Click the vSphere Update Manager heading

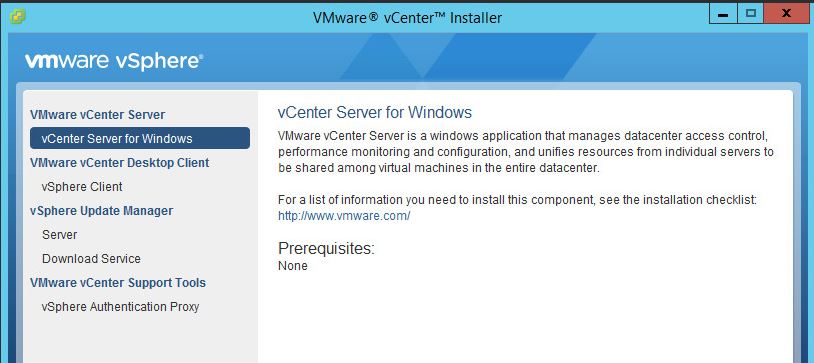(x=102, y=211)
